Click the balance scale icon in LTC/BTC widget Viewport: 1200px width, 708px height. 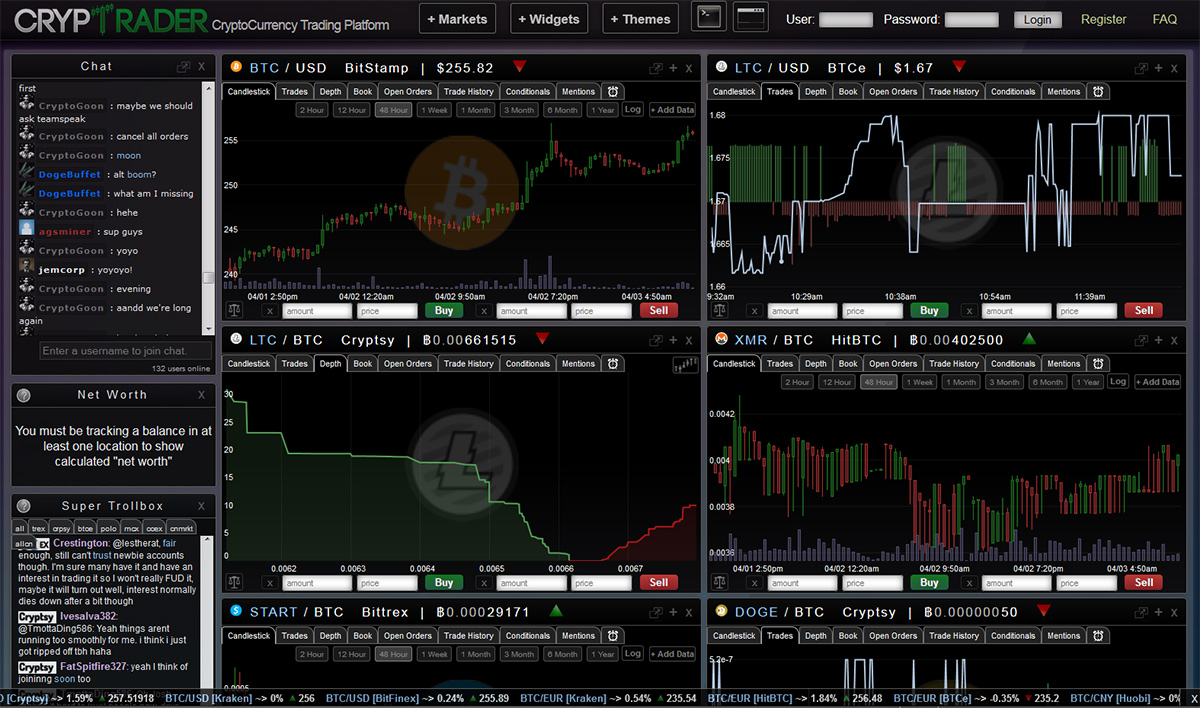pyautogui.click(x=234, y=583)
